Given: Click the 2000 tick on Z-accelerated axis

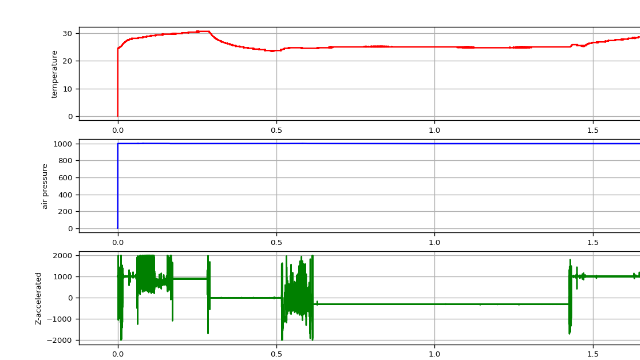Looking at the screenshot, I should click(x=62, y=256).
